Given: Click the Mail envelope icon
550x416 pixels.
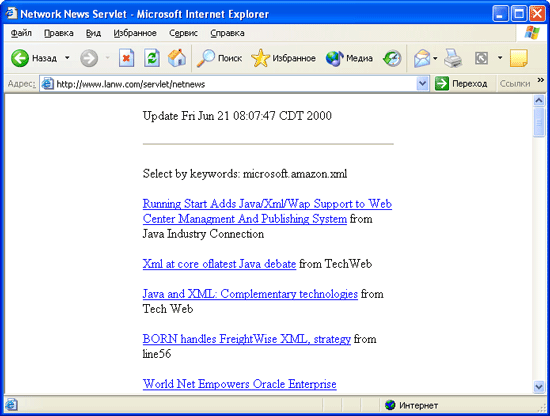Looking at the screenshot, I should click(x=422, y=58).
